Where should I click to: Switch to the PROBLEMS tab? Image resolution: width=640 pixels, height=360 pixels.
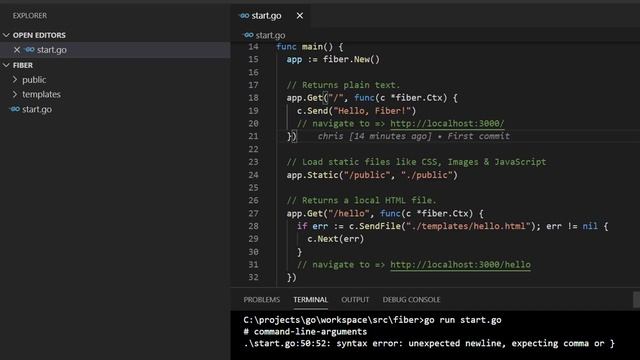click(262, 300)
